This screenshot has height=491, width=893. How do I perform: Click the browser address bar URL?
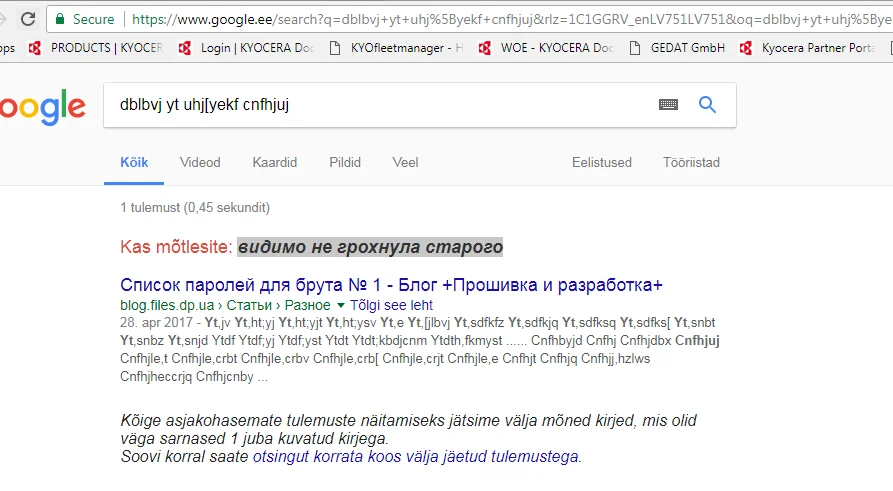511,19
